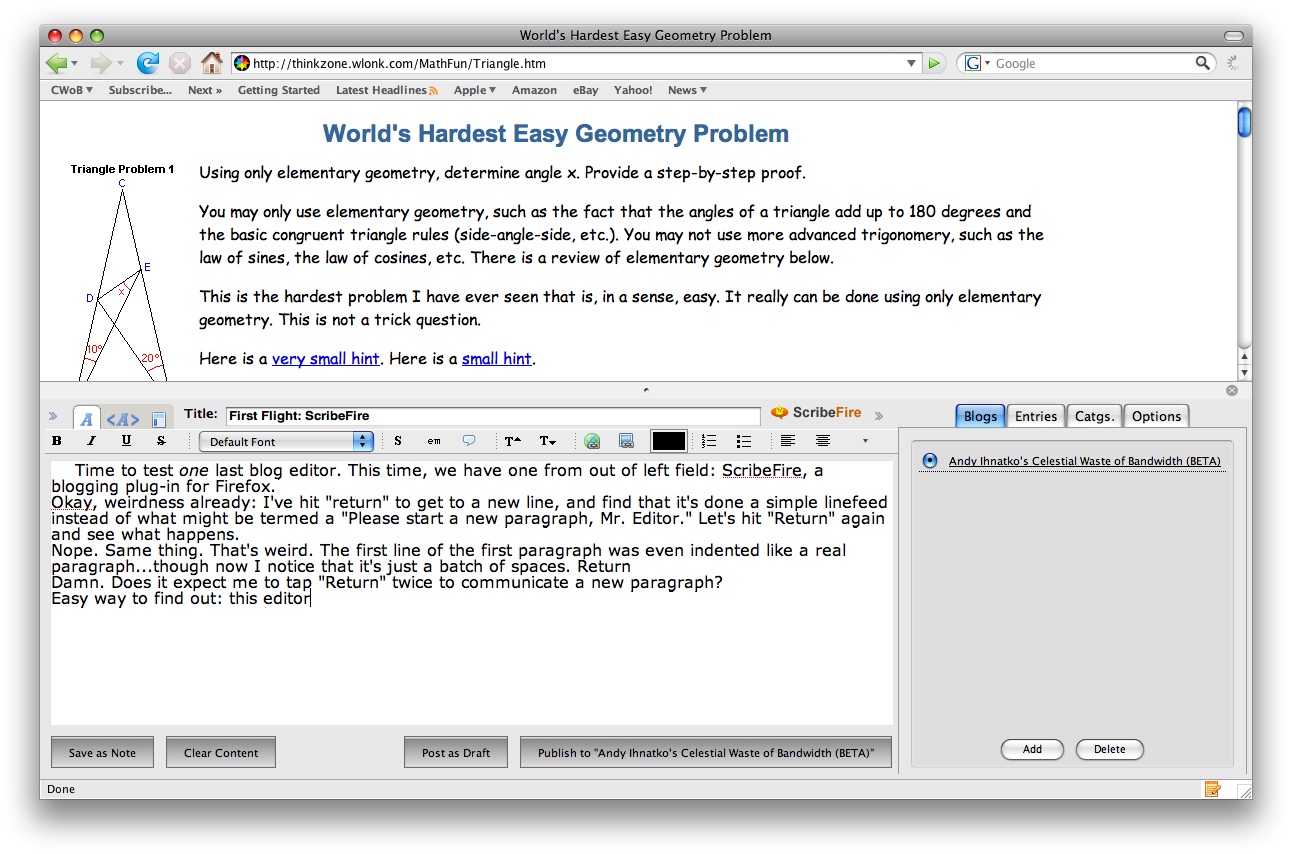This screenshot has height=854, width=1292.
Task: Expand the left double-chevron by editor tabs
Action: [x=53, y=416]
